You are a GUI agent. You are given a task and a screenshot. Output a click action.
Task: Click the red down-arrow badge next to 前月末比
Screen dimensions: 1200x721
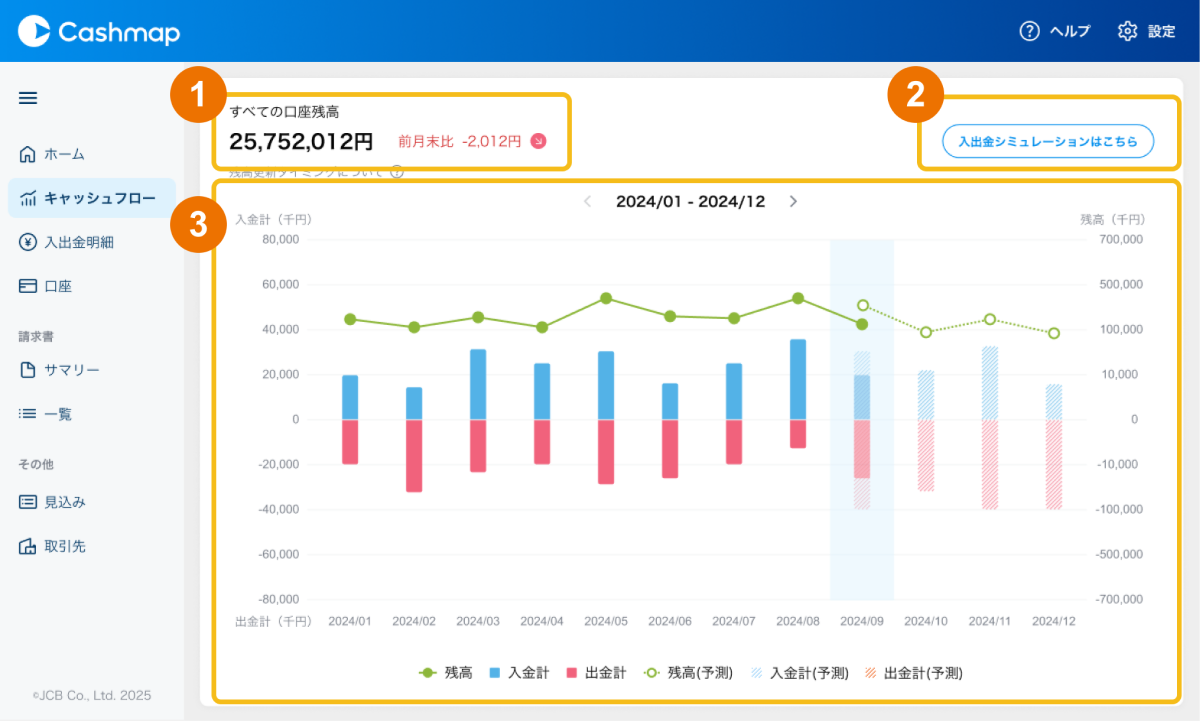pyautogui.click(x=538, y=141)
